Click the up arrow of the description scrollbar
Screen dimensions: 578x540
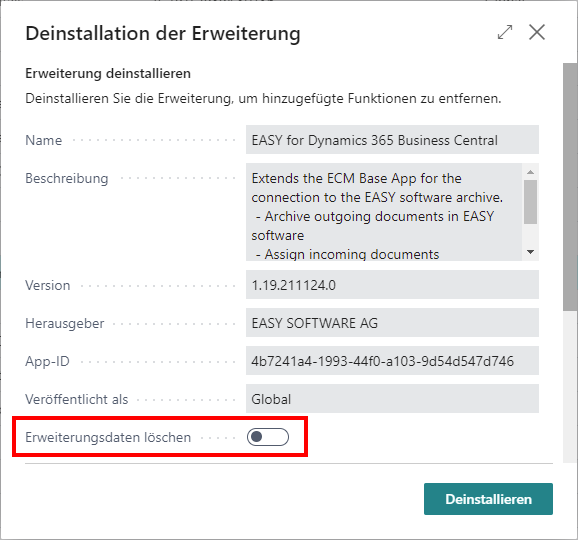pyautogui.click(x=530, y=172)
